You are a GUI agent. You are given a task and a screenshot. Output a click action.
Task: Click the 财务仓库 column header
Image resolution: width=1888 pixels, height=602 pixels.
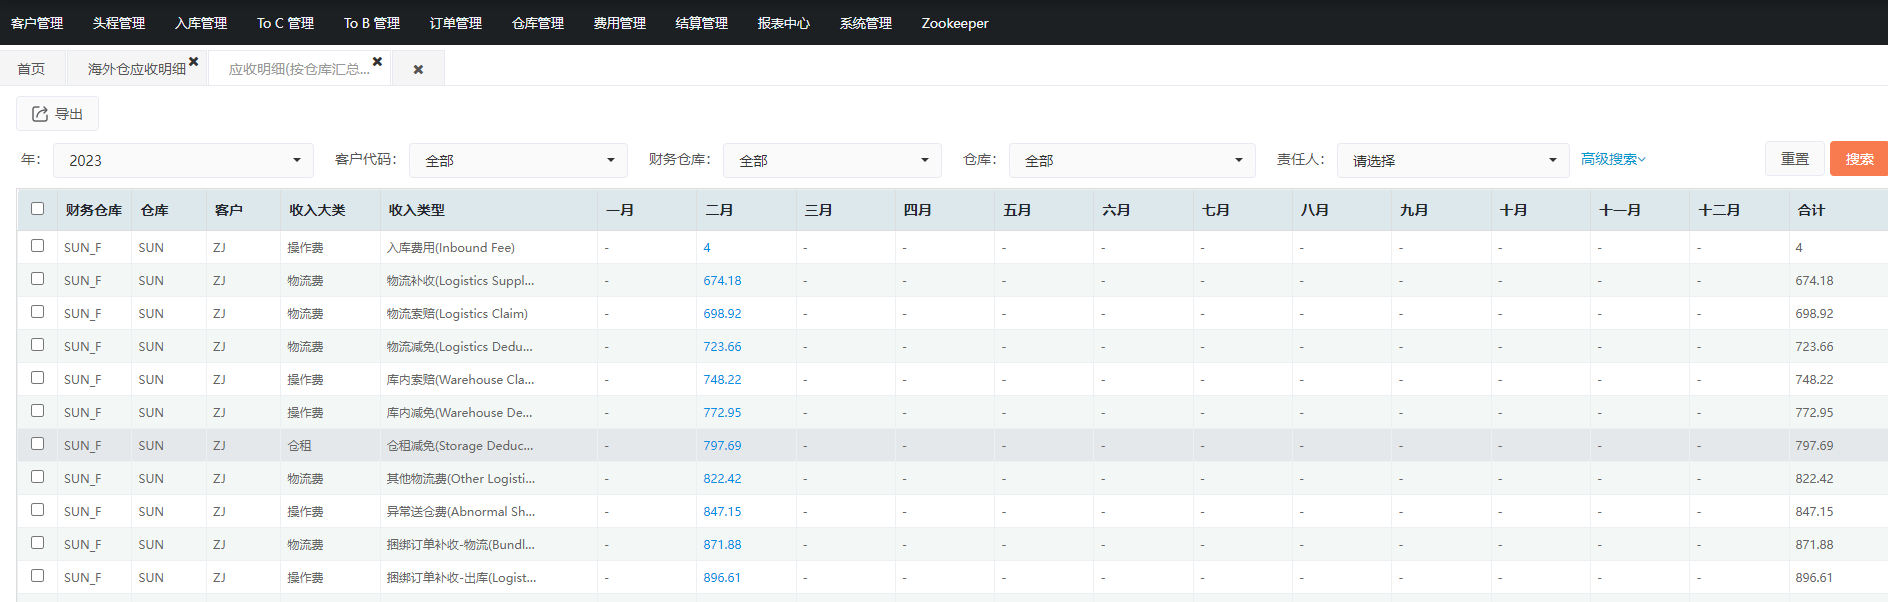[x=94, y=210]
